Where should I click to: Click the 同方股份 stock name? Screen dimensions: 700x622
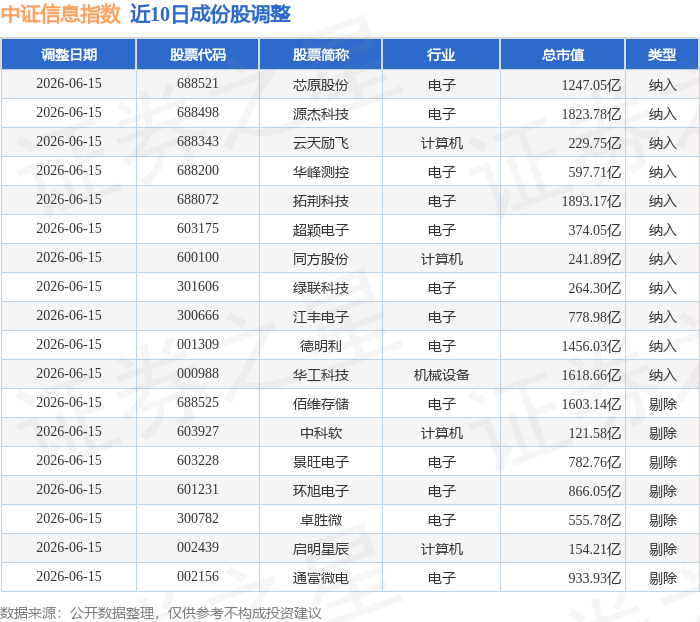click(x=321, y=259)
